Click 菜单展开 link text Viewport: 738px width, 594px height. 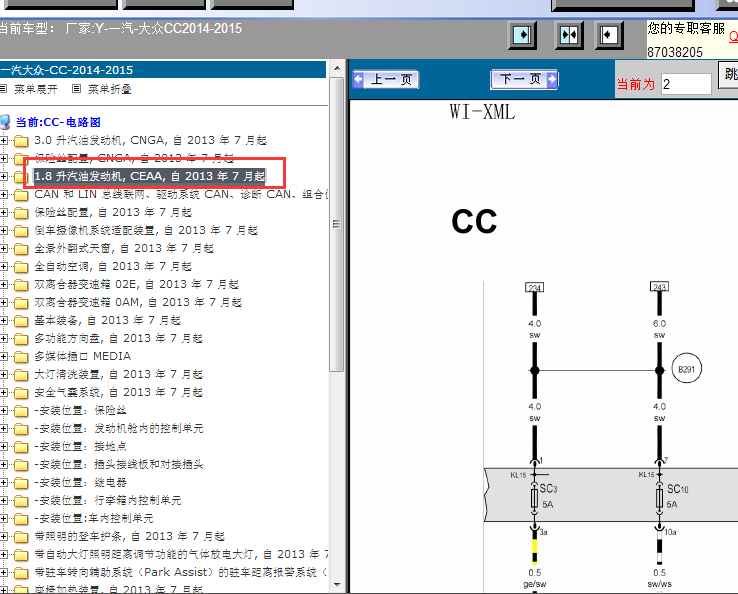(x=36, y=89)
